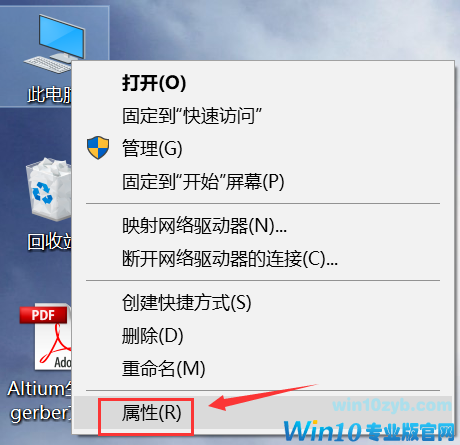Click the Altium gerber file name label
Viewport: 460px width, 445px height.
tap(39, 401)
